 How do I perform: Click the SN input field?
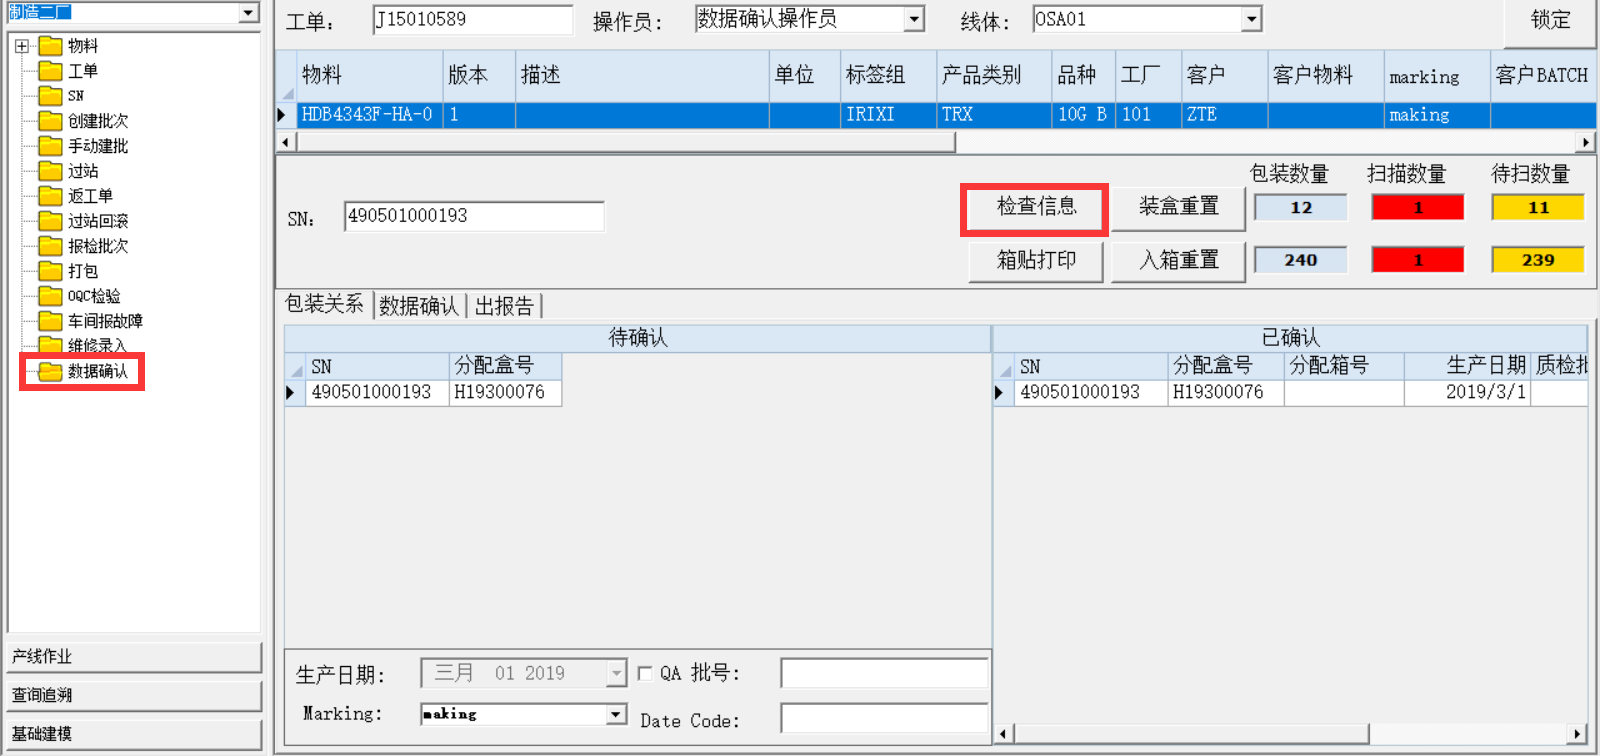click(473, 216)
